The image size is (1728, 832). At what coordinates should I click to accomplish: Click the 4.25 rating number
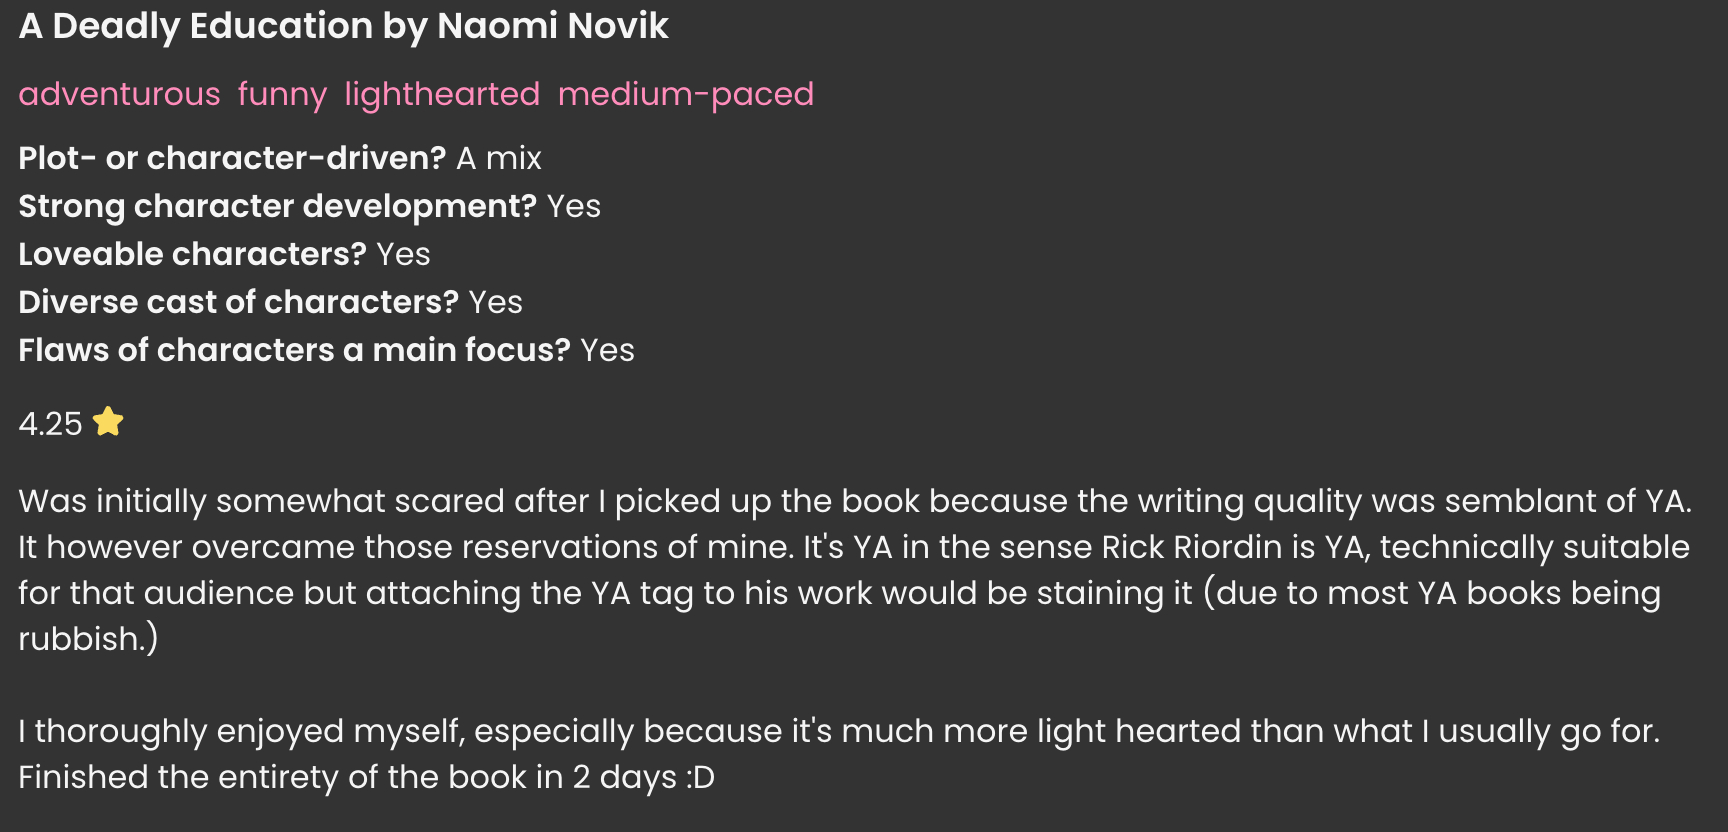point(50,424)
